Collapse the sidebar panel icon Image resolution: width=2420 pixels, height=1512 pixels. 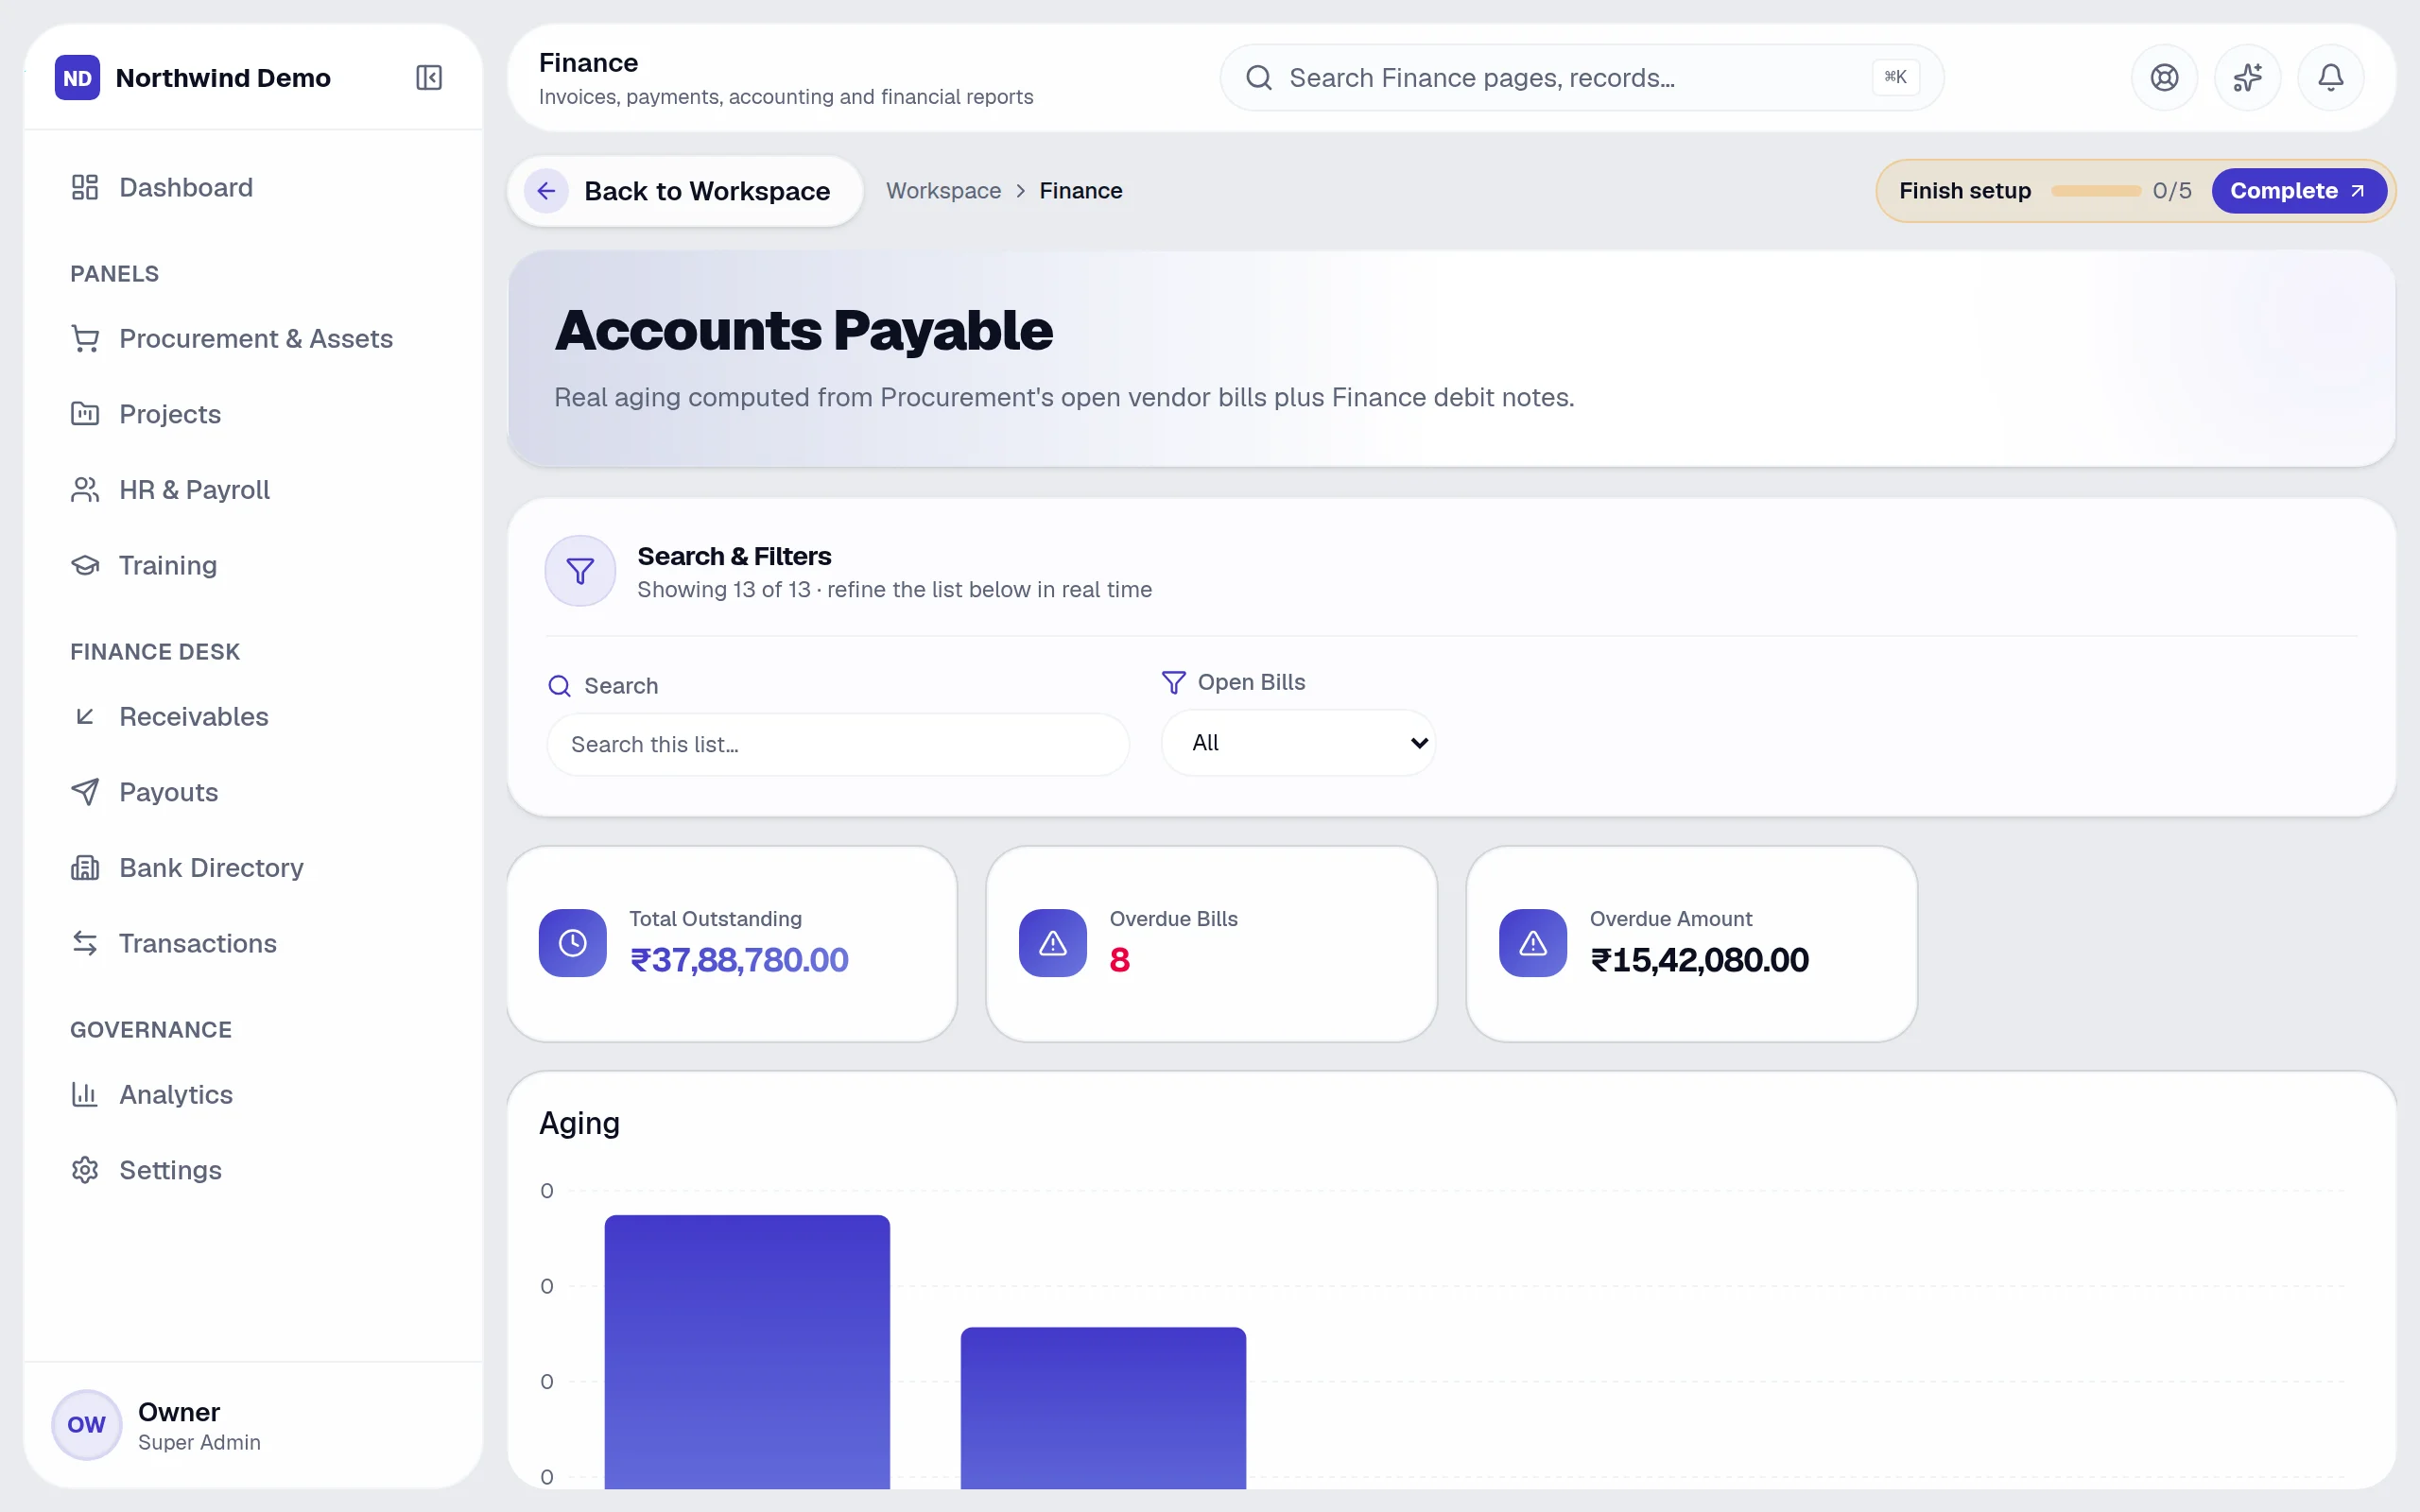pyautogui.click(x=429, y=78)
